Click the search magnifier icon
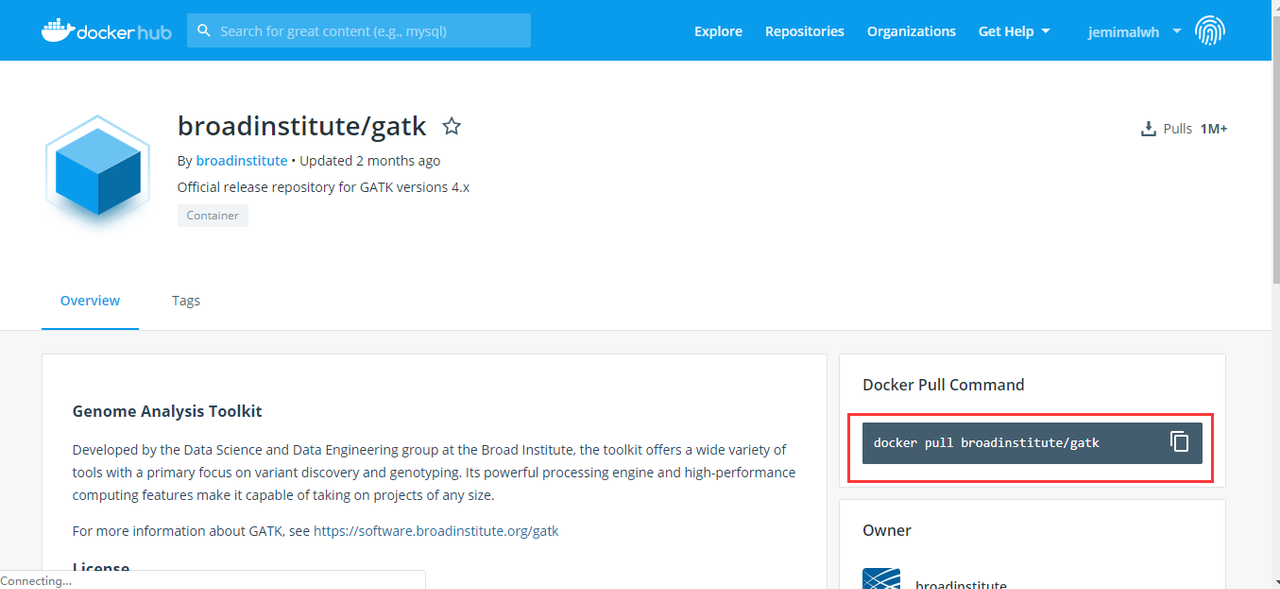Viewport: 1280px width, 589px height. point(204,31)
